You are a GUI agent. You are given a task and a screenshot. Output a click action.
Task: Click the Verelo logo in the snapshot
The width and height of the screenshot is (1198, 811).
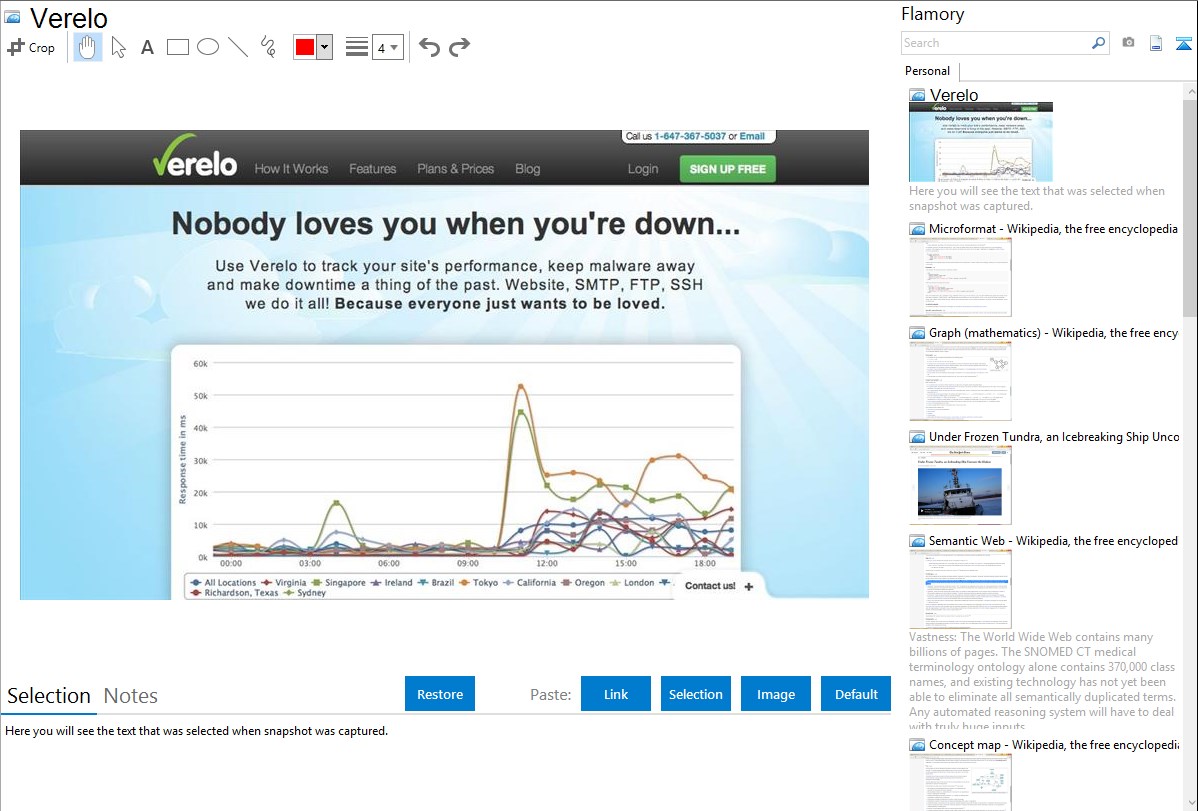(x=195, y=156)
